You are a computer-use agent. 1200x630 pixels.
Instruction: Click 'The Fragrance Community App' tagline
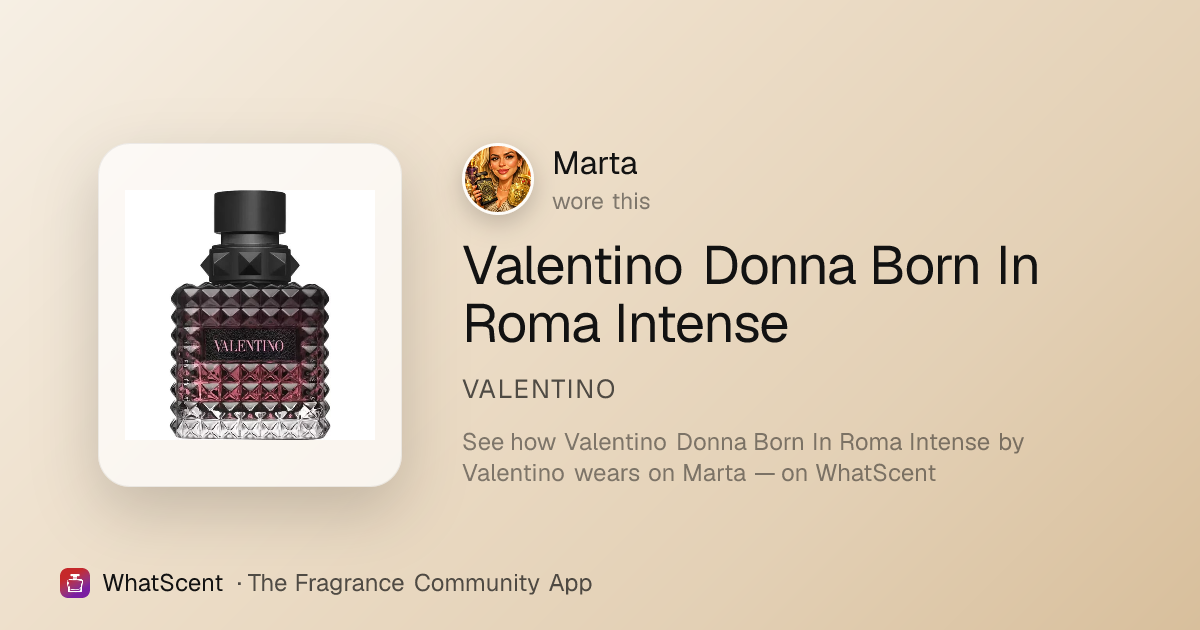(420, 583)
